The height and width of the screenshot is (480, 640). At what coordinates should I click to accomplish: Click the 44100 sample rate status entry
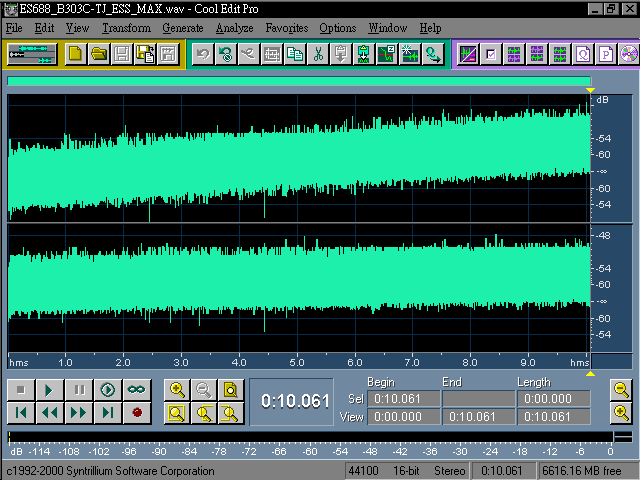[364, 471]
